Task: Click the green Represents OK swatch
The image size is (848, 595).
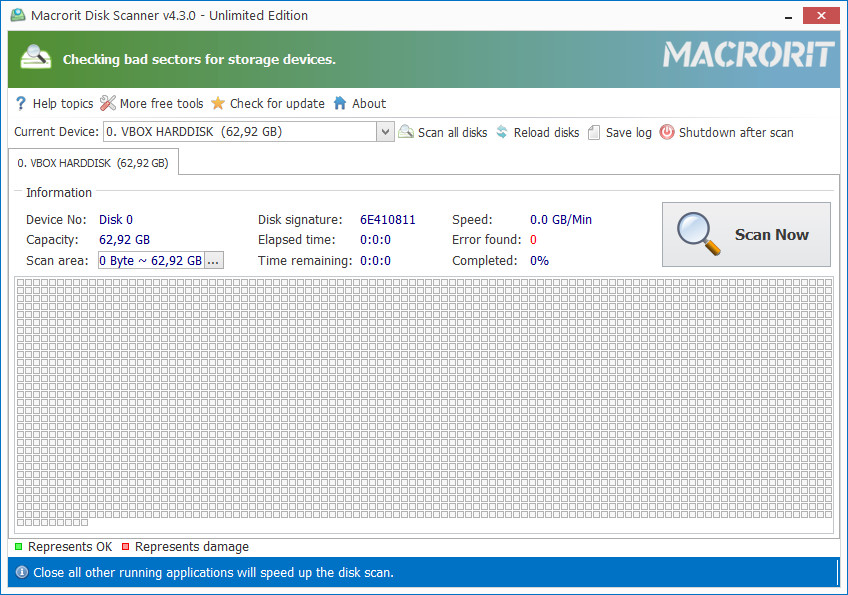Action: pyautogui.click(x=19, y=547)
